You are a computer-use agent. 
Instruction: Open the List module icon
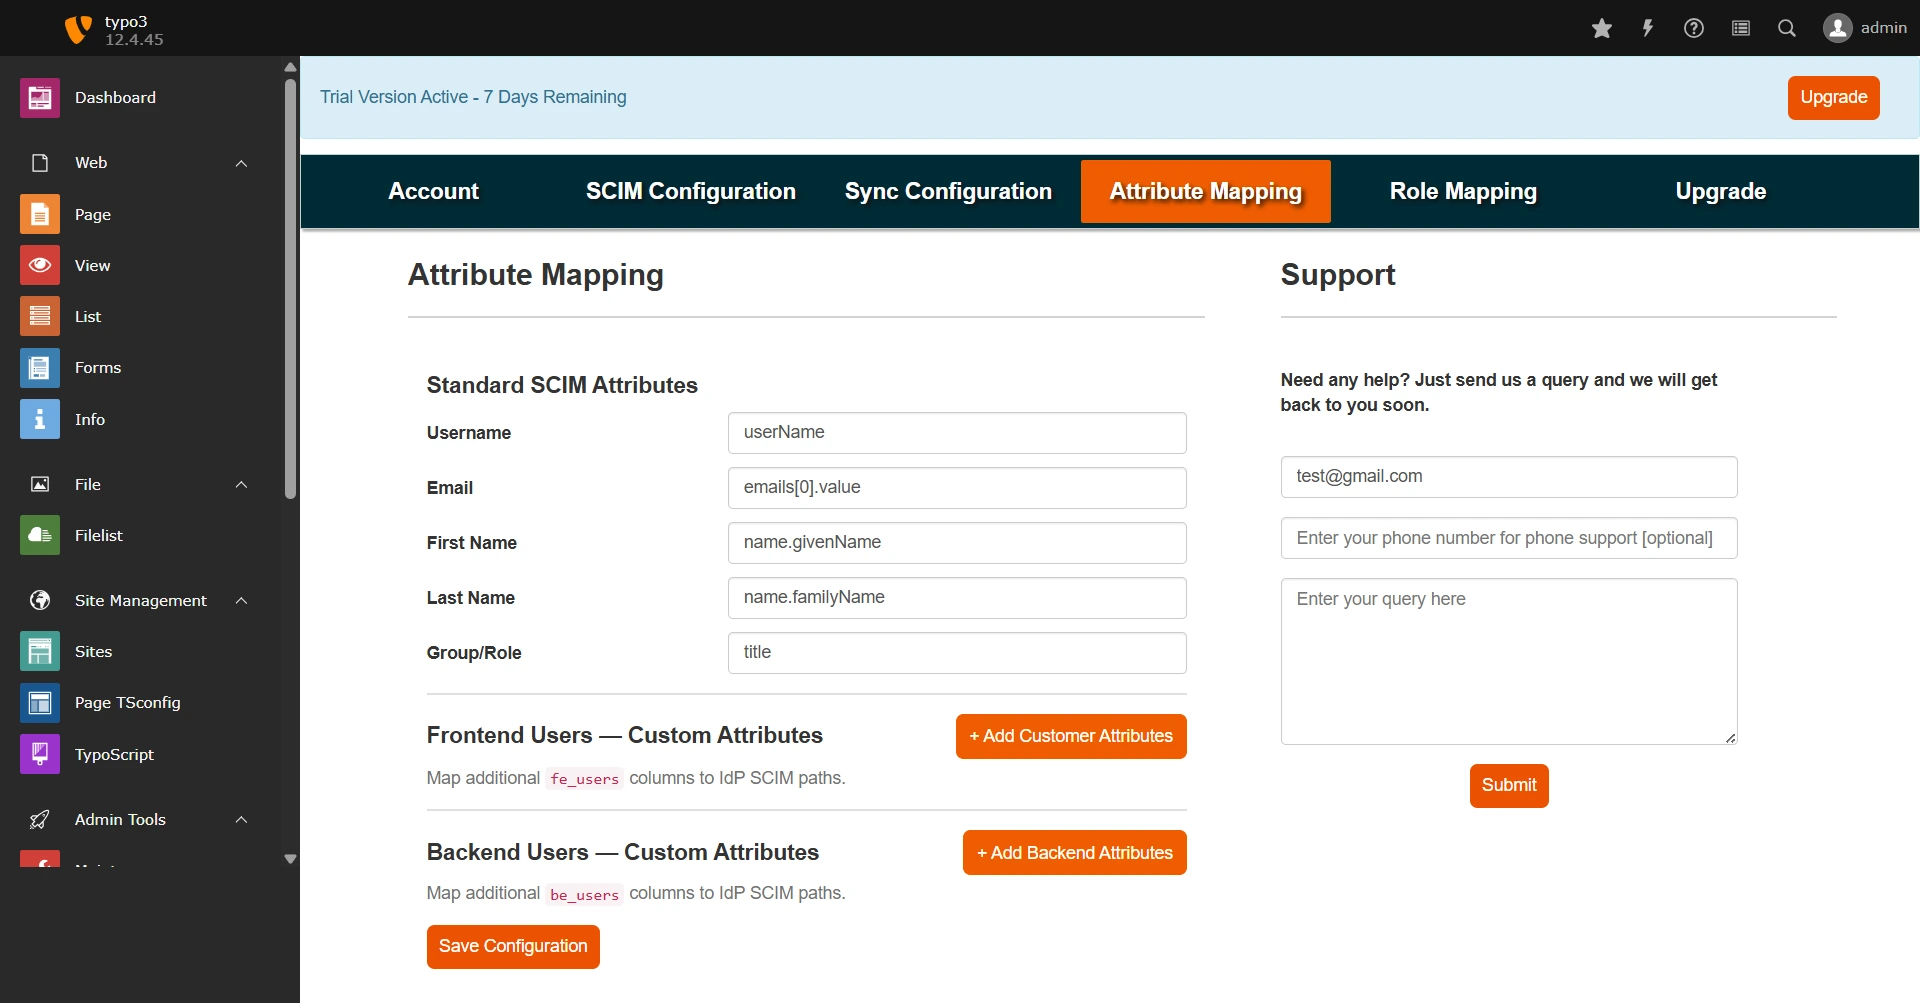(40, 317)
